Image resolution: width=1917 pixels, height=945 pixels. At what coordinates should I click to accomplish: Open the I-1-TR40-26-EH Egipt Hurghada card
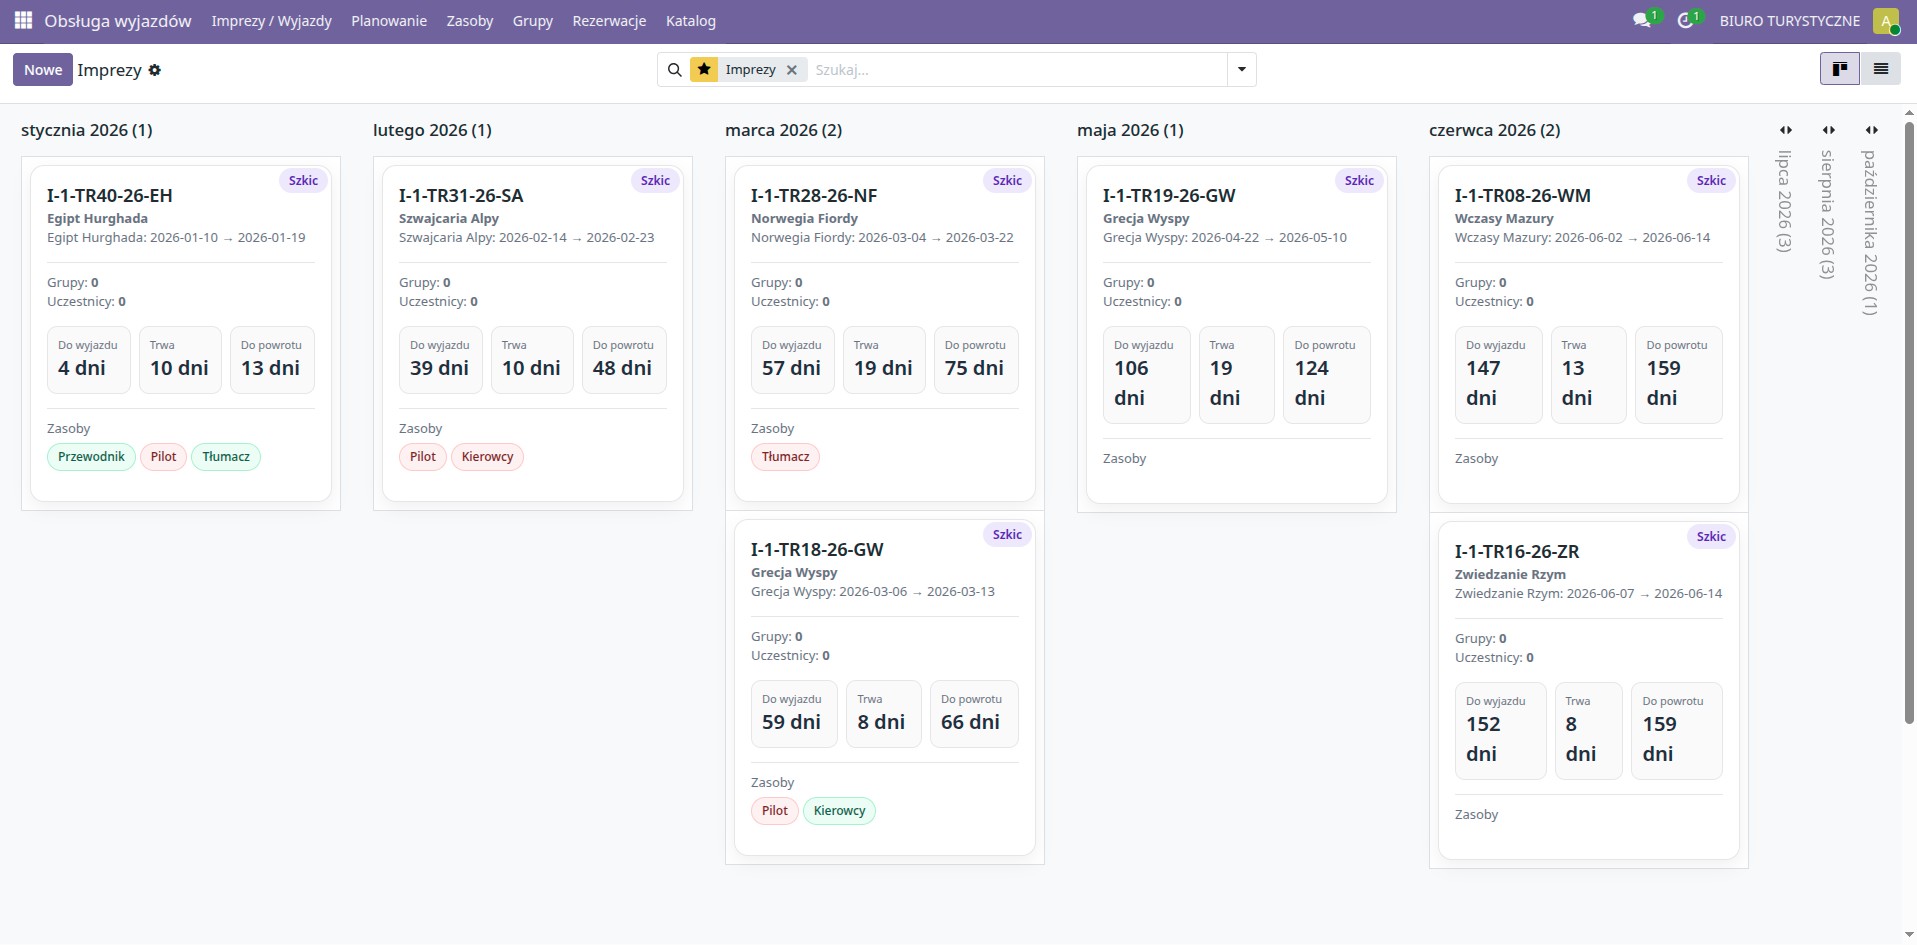click(x=110, y=196)
